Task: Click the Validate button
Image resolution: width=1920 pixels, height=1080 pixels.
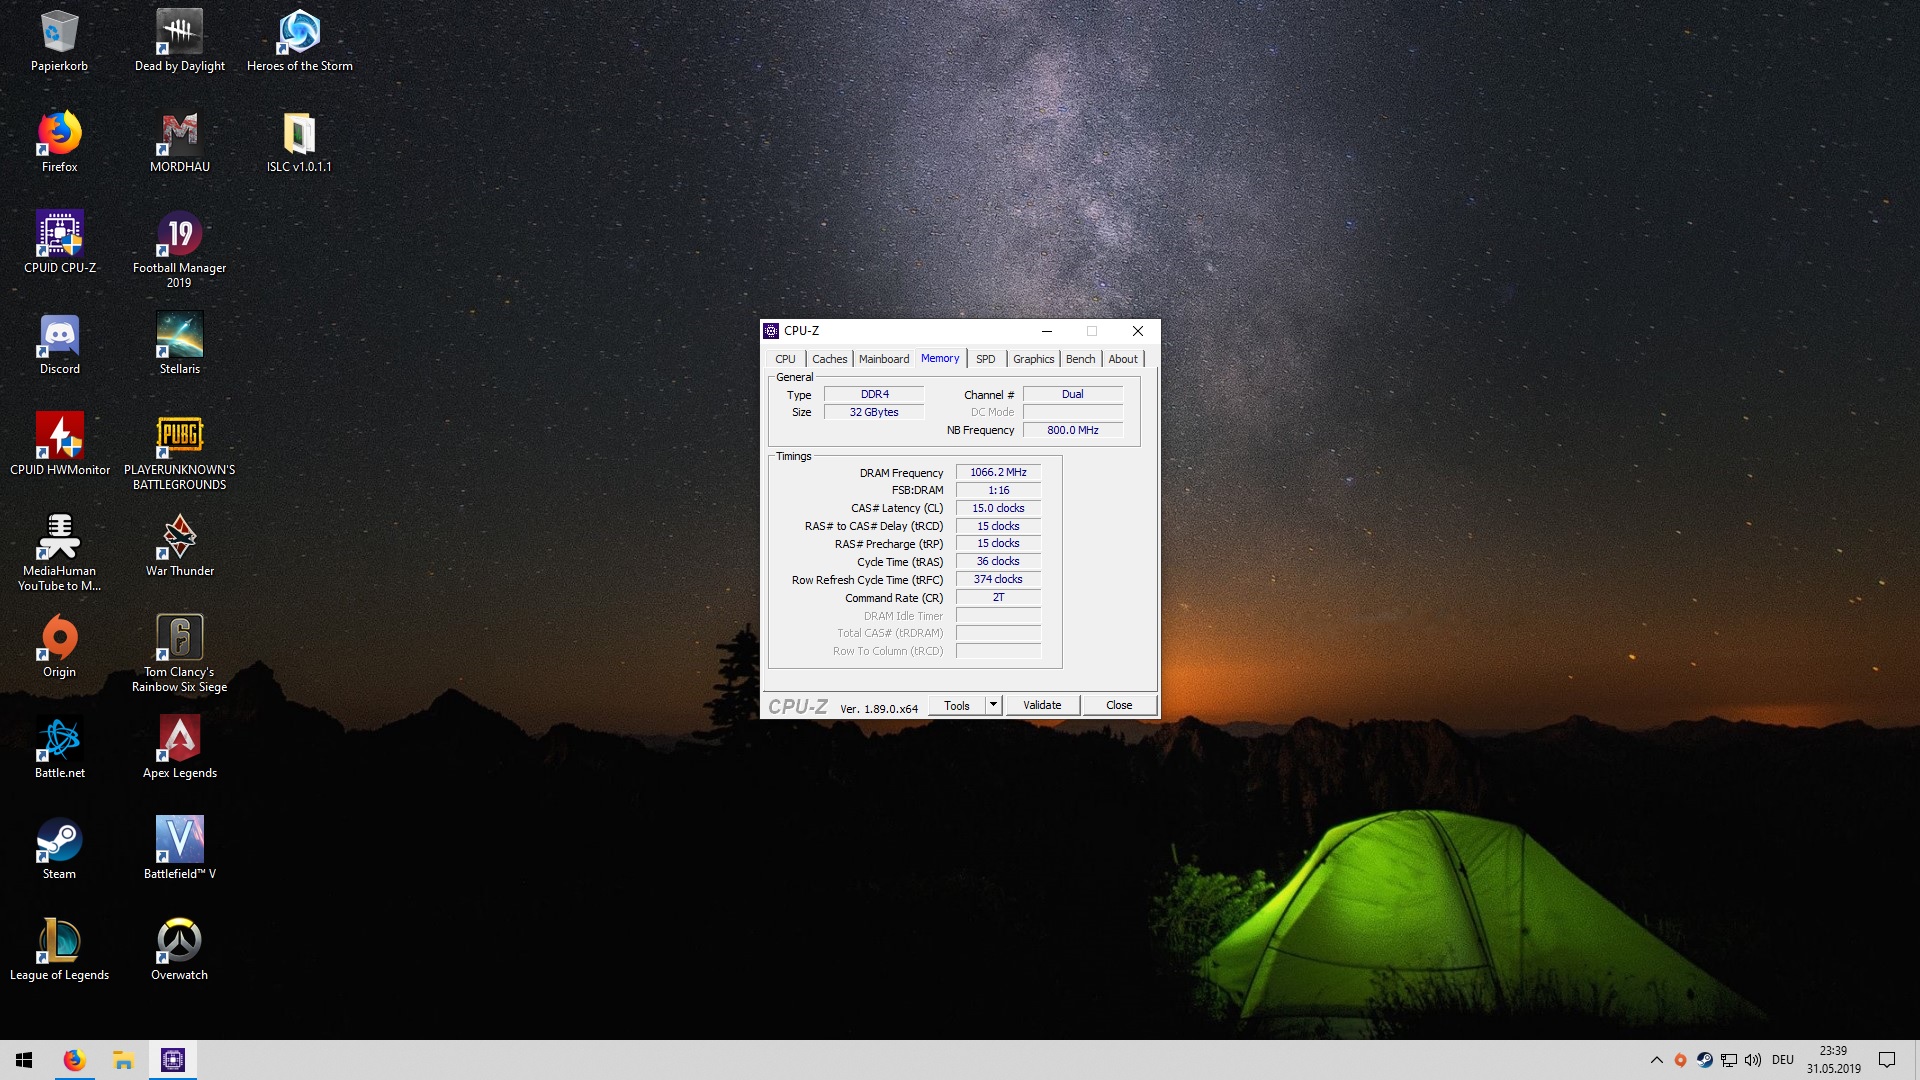Action: pyautogui.click(x=1042, y=705)
